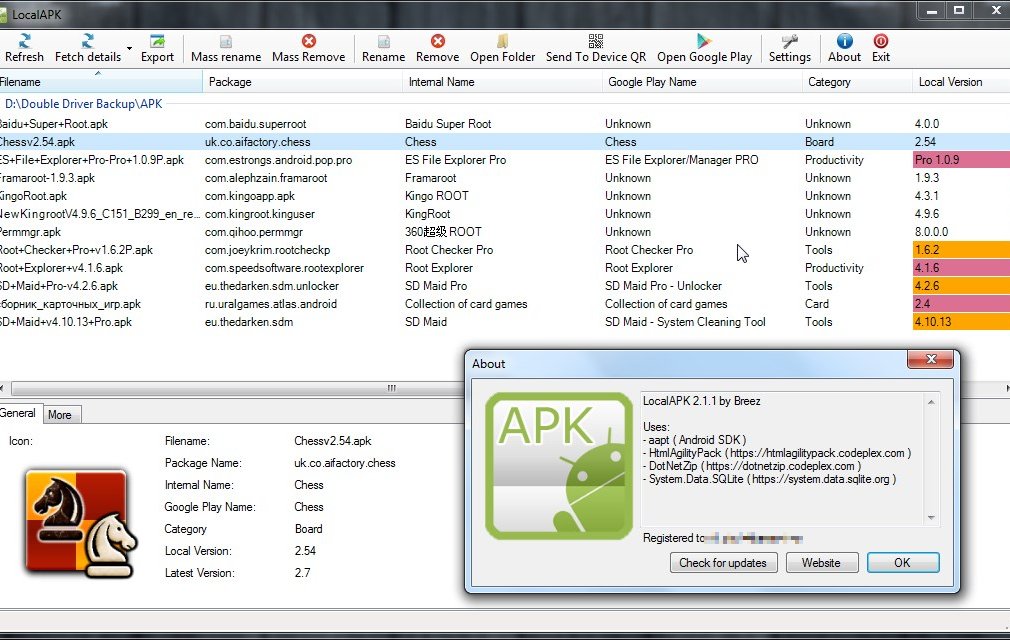Minimize the LocalAPK window
The image size is (1010, 640).
pyautogui.click(x=932, y=11)
